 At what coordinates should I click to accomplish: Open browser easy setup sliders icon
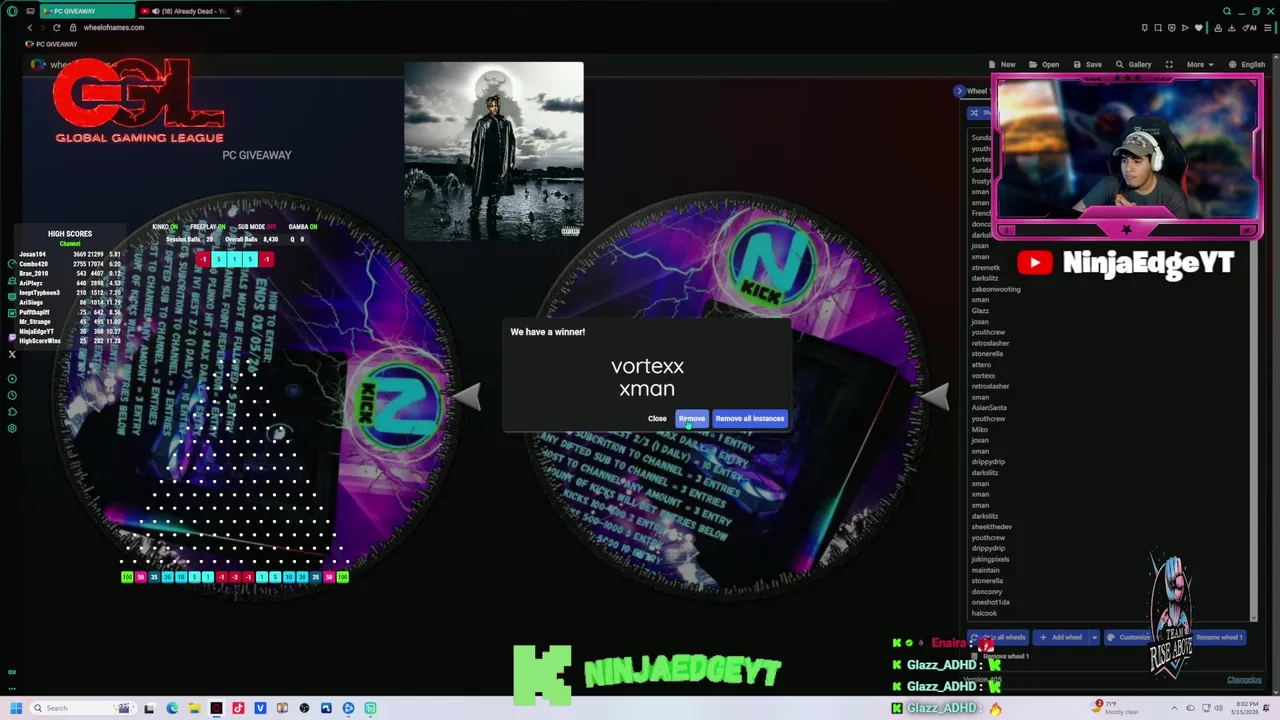(1268, 27)
